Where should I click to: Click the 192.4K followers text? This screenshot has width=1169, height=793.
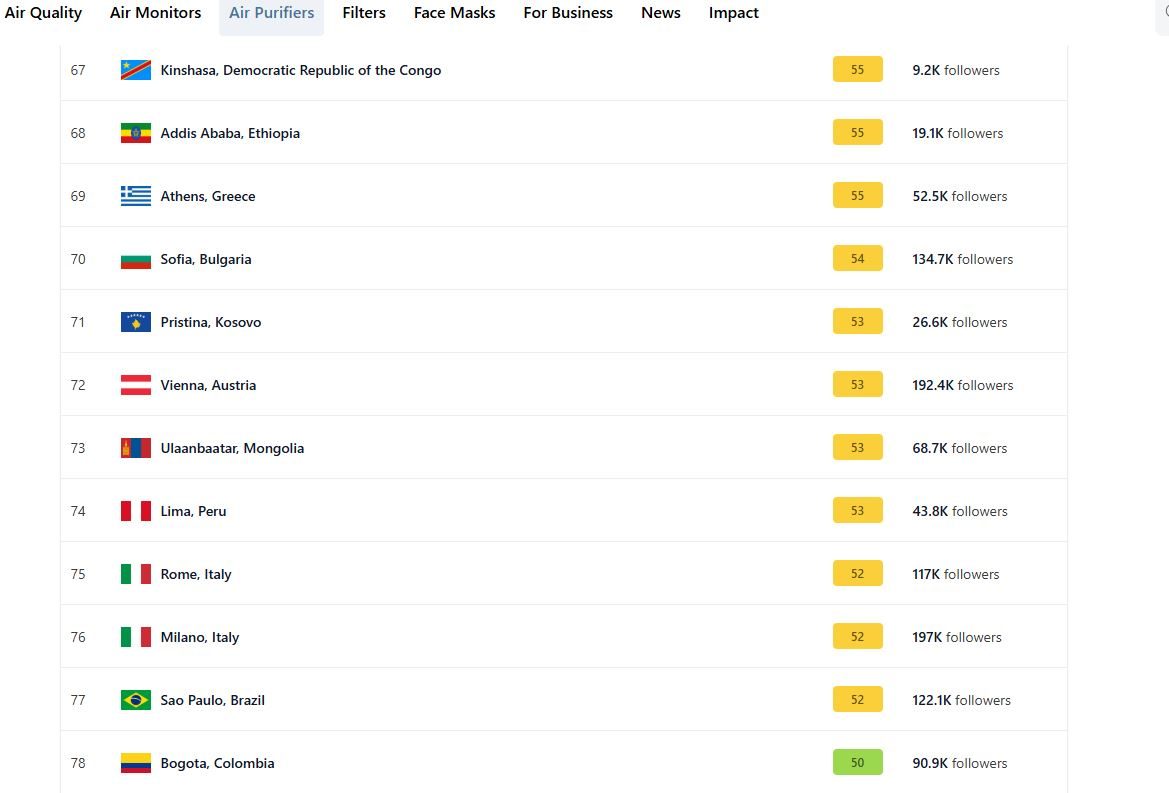coord(962,385)
